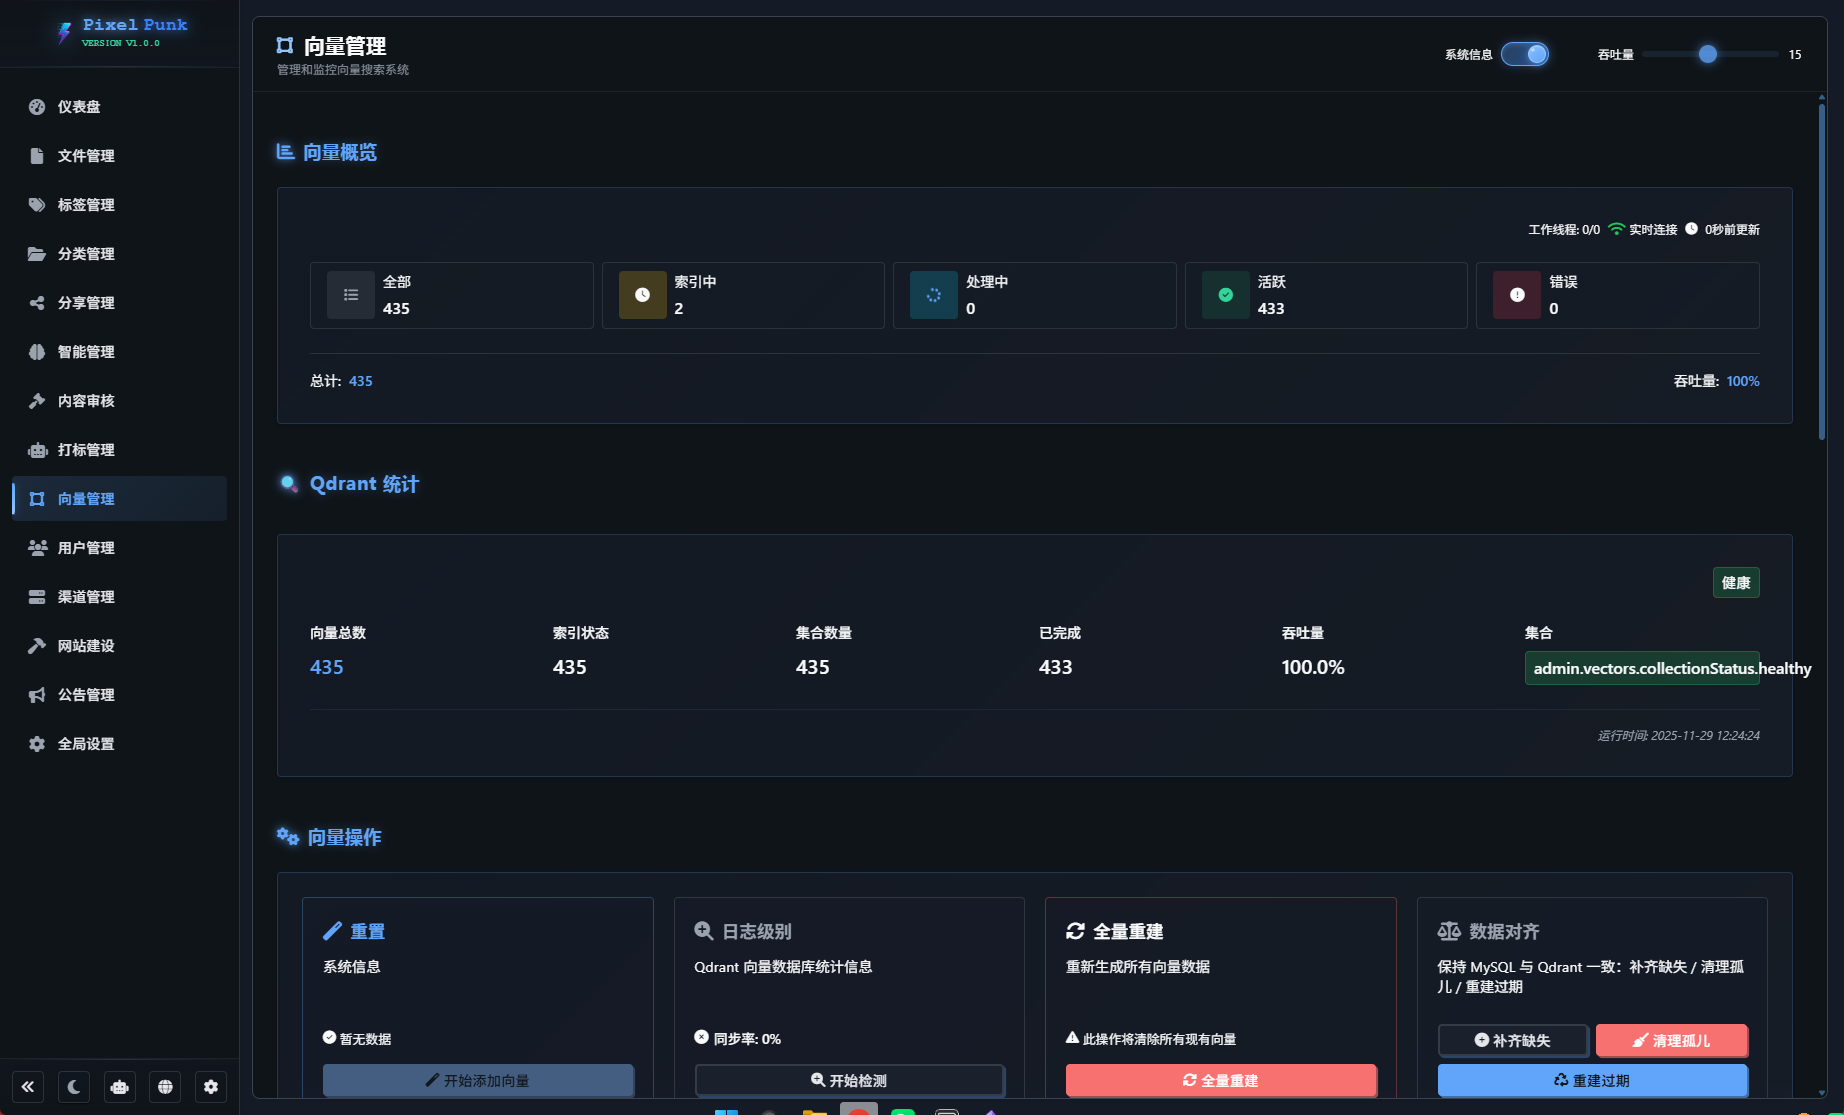Open the robot assistant icon in bottom bar

[120, 1087]
